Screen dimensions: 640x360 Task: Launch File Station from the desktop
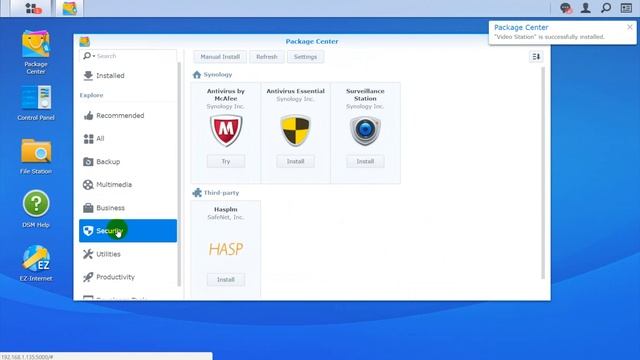coord(36,157)
